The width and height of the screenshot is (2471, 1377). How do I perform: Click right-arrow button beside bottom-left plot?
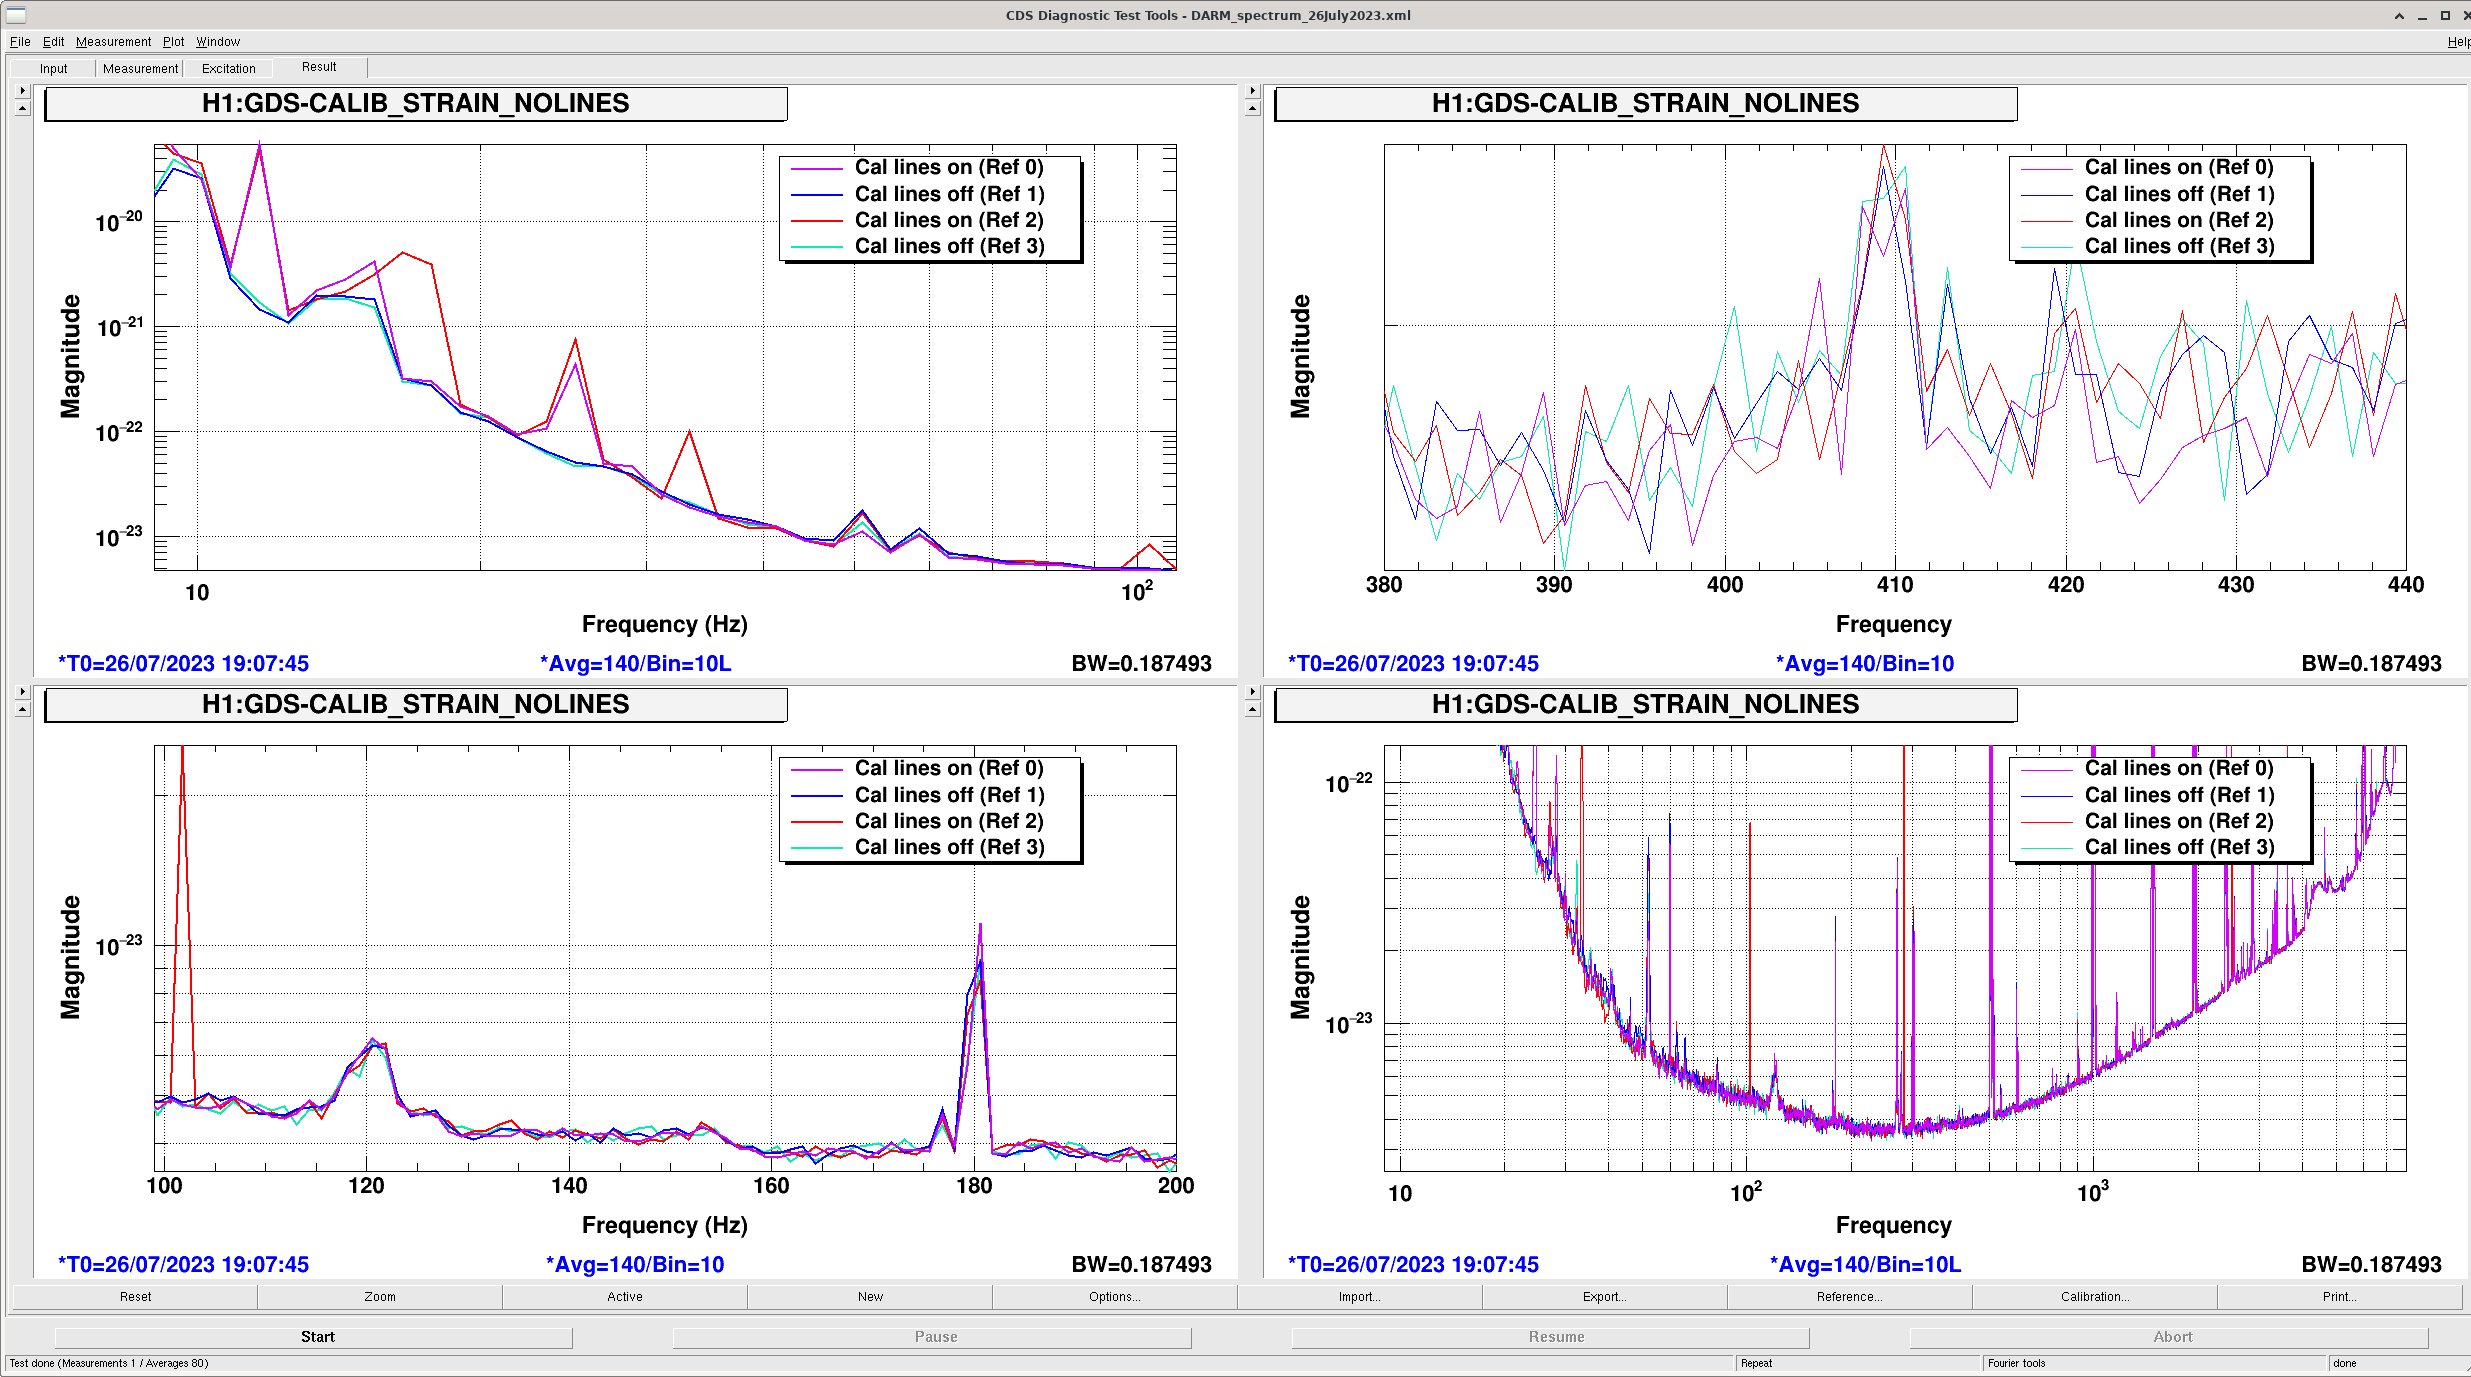point(23,692)
